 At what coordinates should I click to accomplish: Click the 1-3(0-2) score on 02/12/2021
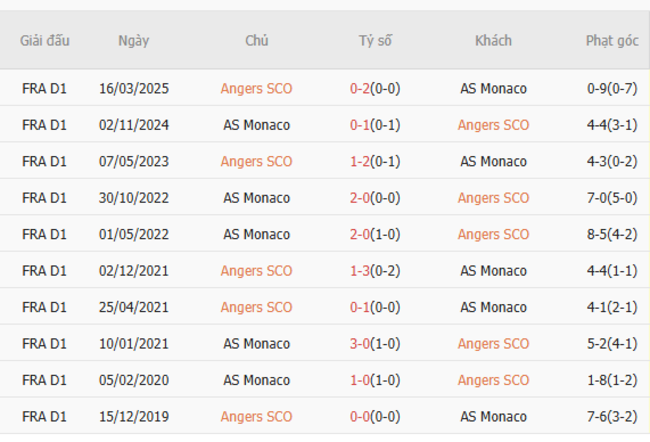(375, 271)
